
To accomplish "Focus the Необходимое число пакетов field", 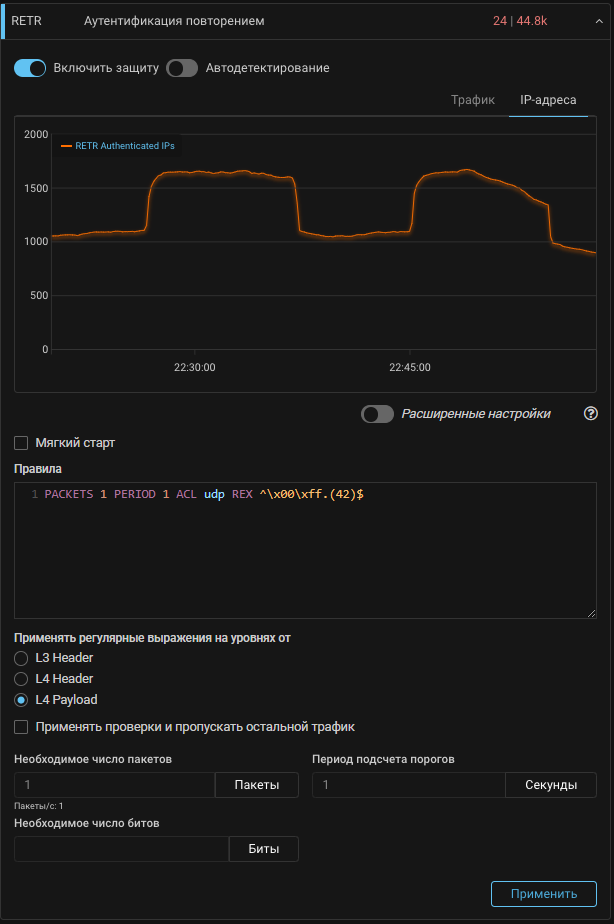I will click(115, 785).
